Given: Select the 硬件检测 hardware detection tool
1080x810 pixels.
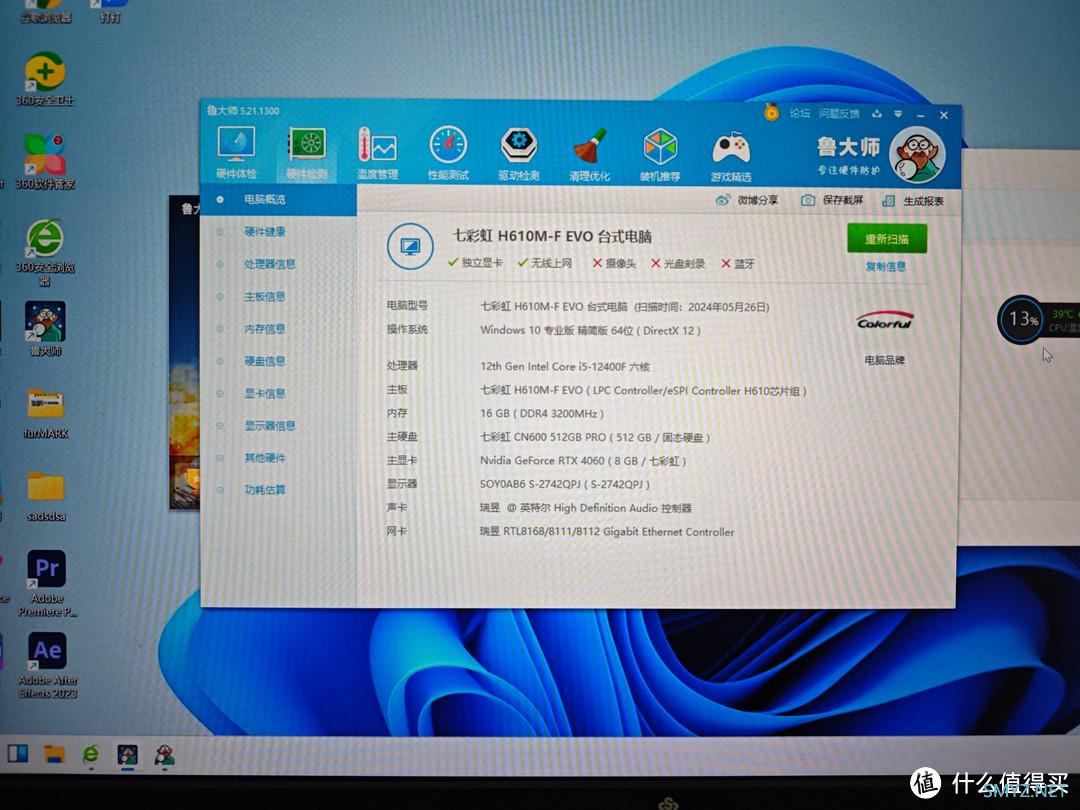Looking at the screenshot, I should [x=307, y=153].
